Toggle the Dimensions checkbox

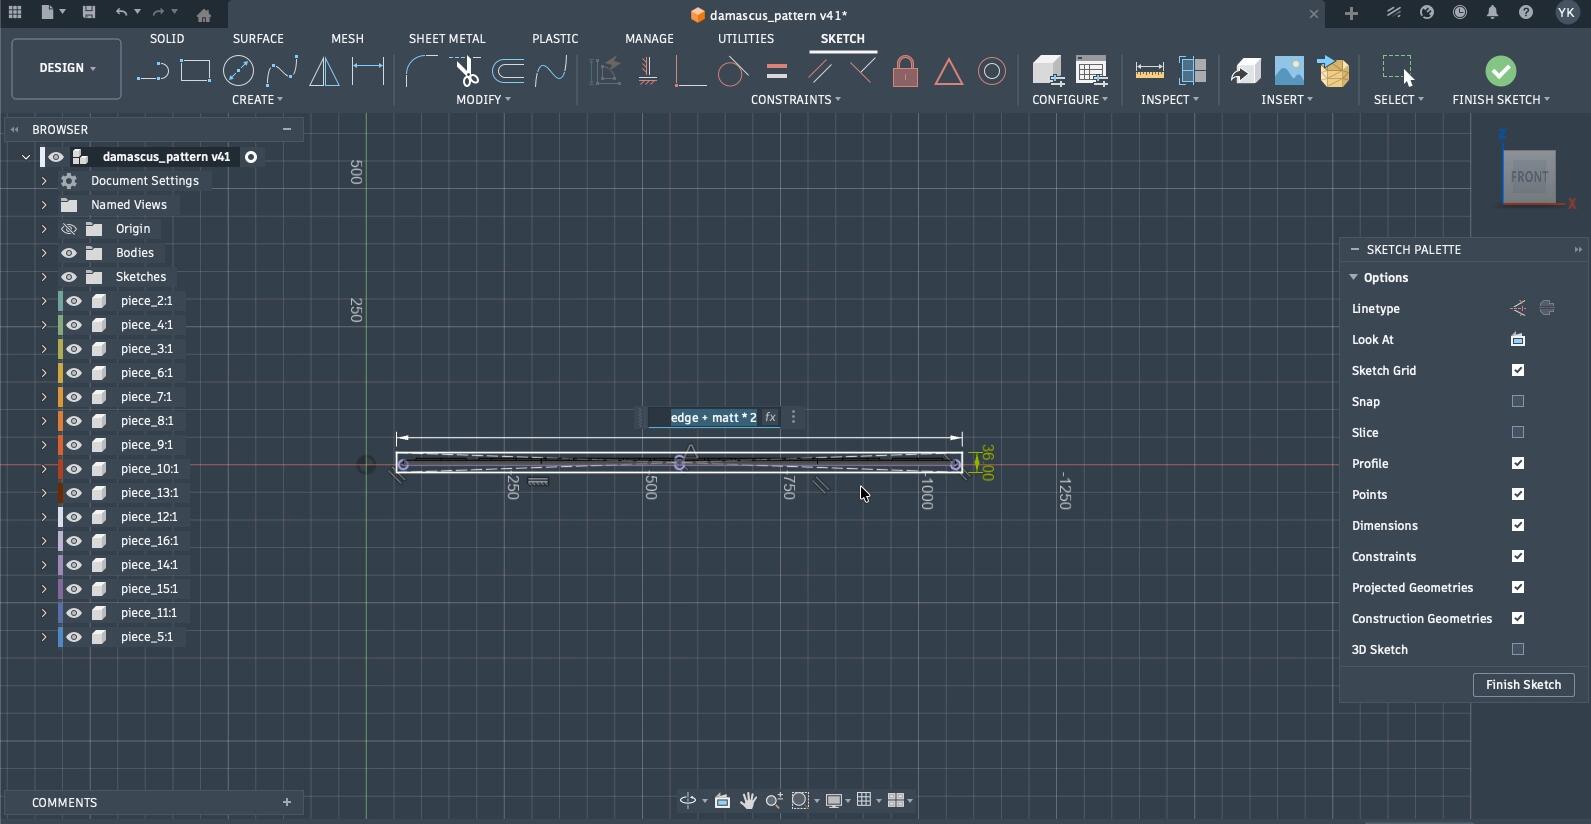pos(1518,526)
